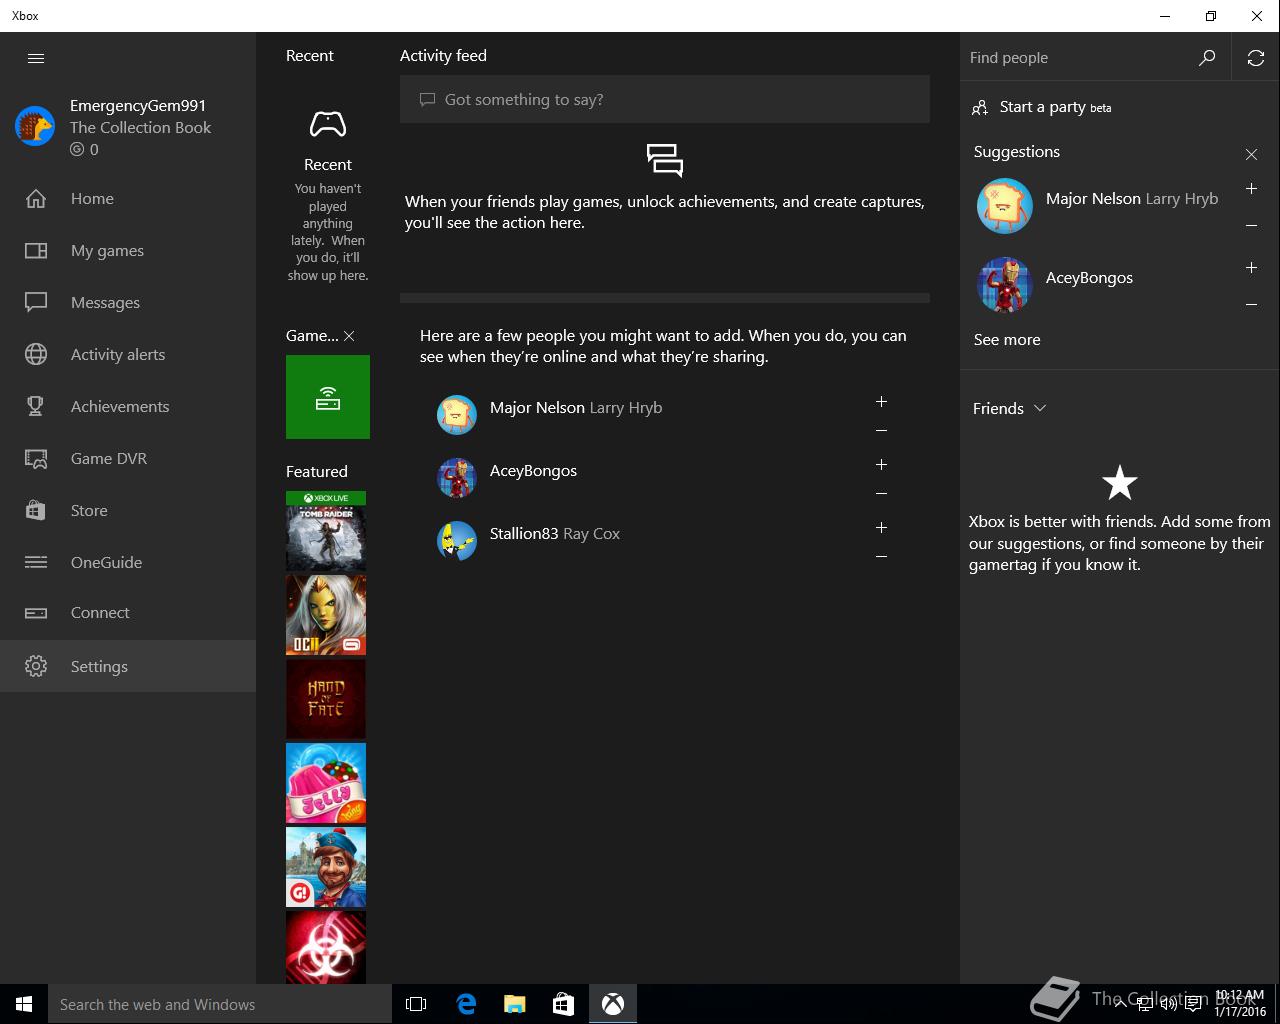Click the Settings gear icon
The height and width of the screenshot is (1024, 1280).
click(36, 666)
